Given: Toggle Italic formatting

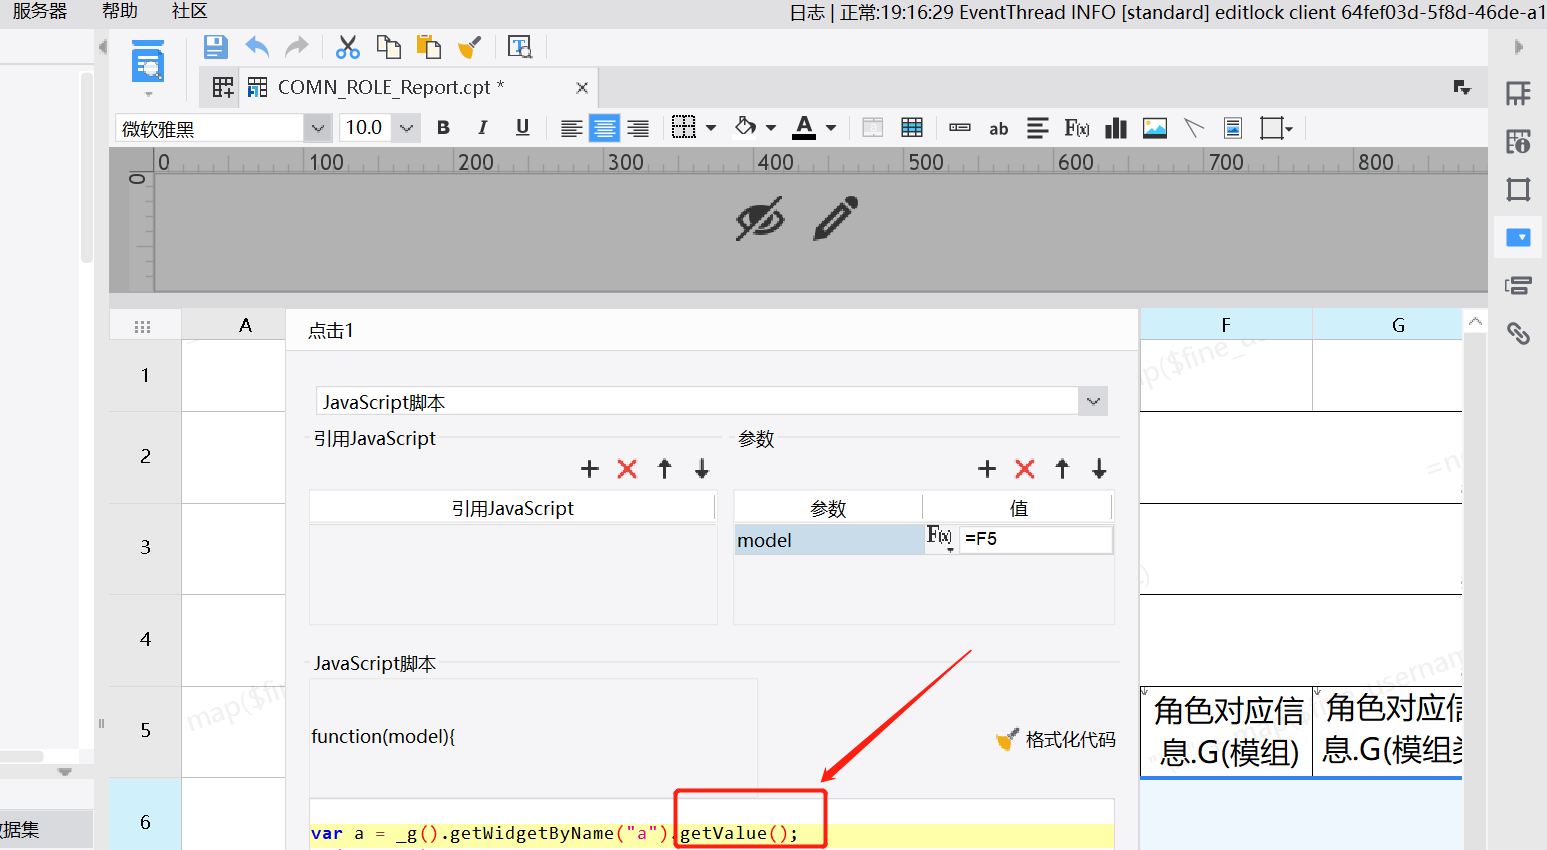Looking at the screenshot, I should (x=483, y=128).
